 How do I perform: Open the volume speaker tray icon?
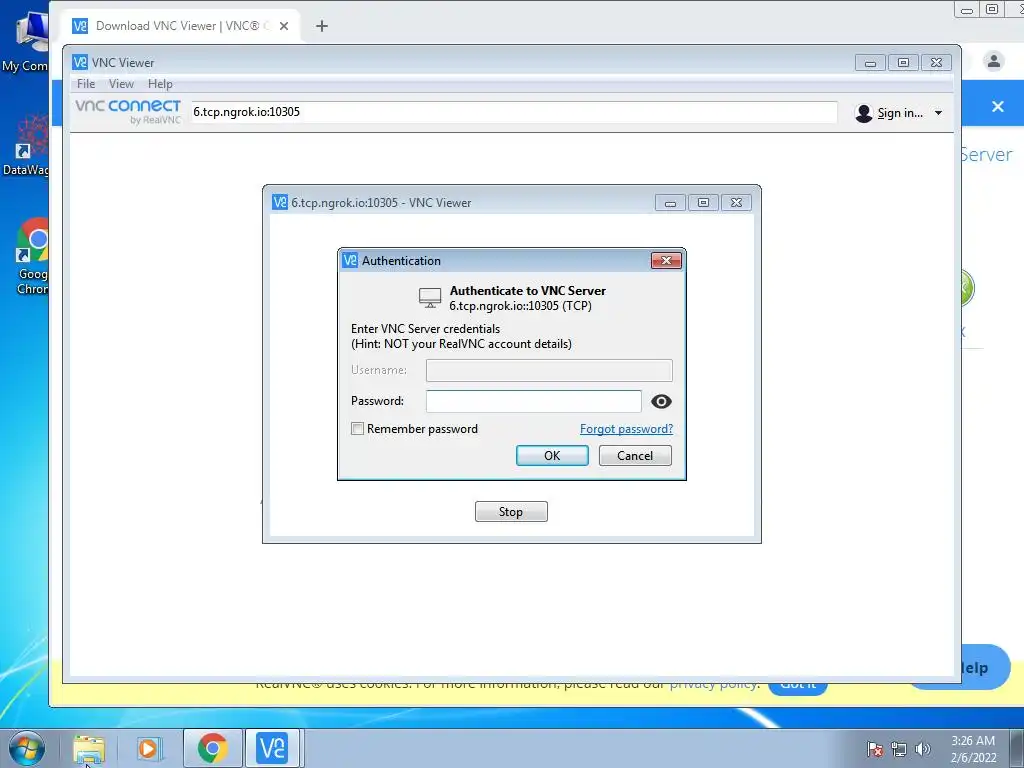(923, 750)
